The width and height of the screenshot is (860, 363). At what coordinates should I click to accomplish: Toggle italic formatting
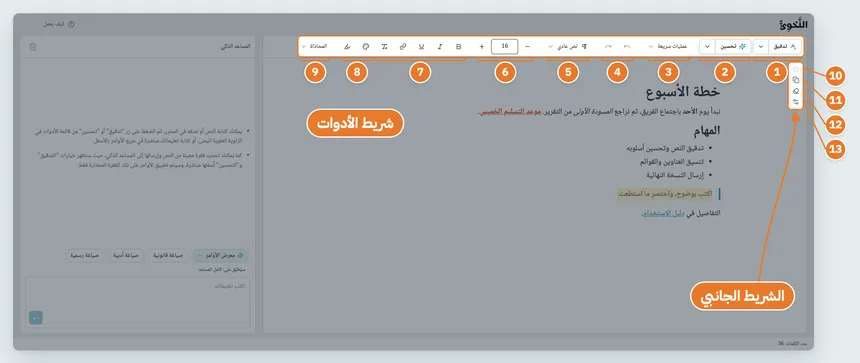(x=440, y=47)
